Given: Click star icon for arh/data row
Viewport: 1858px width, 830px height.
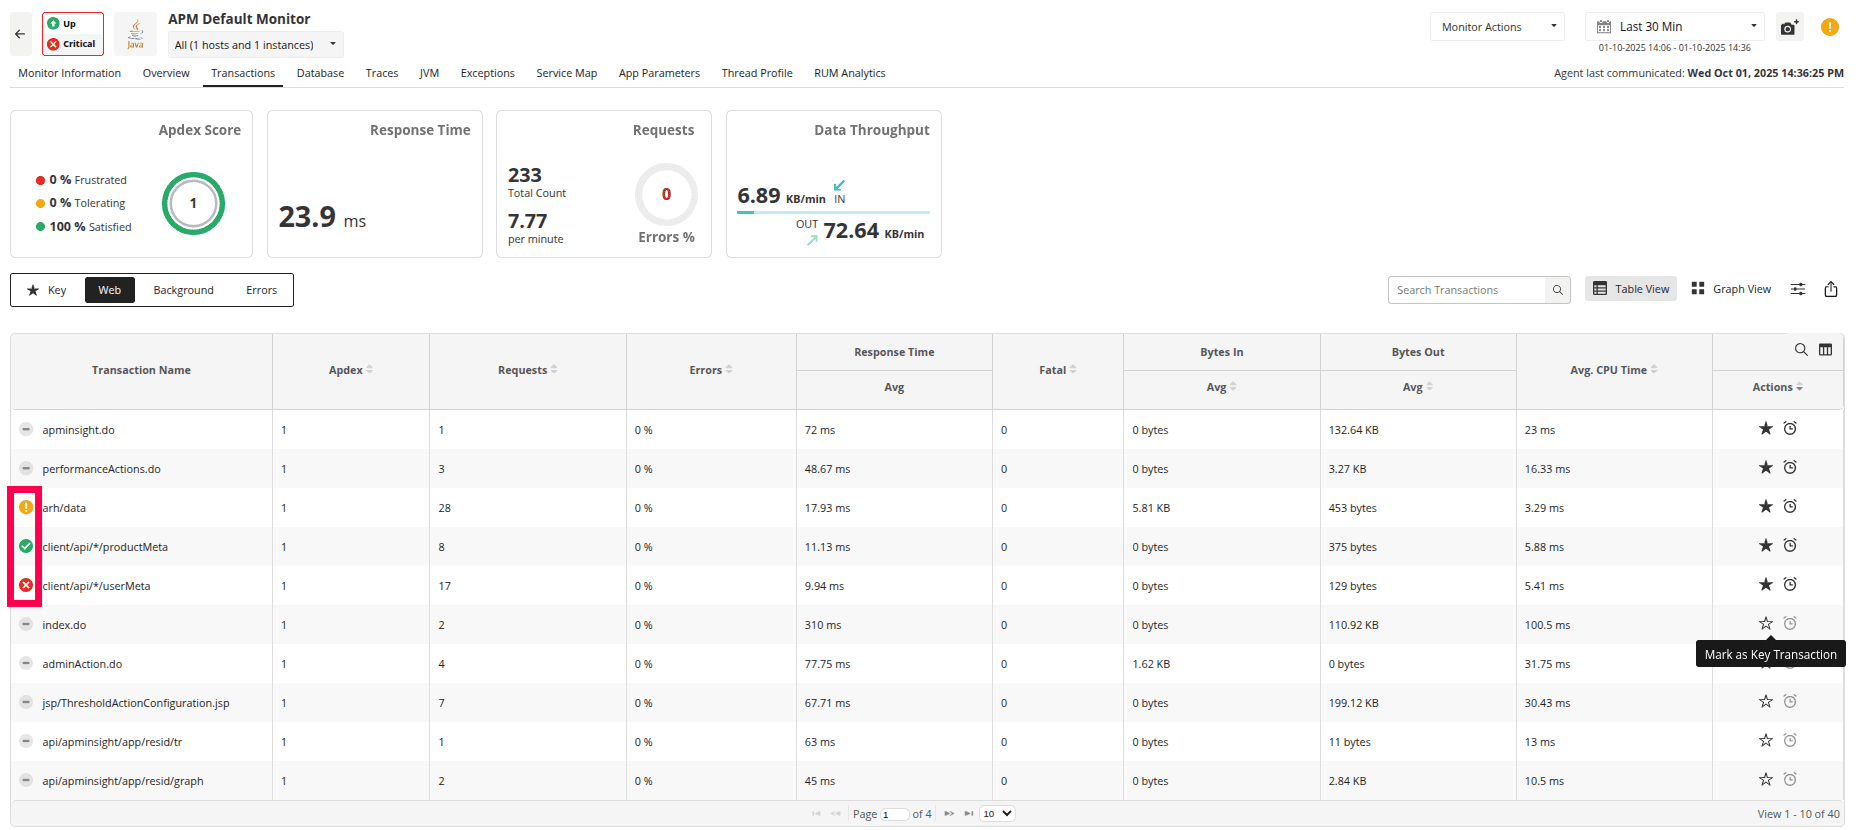Looking at the screenshot, I should click(x=1766, y=507).
